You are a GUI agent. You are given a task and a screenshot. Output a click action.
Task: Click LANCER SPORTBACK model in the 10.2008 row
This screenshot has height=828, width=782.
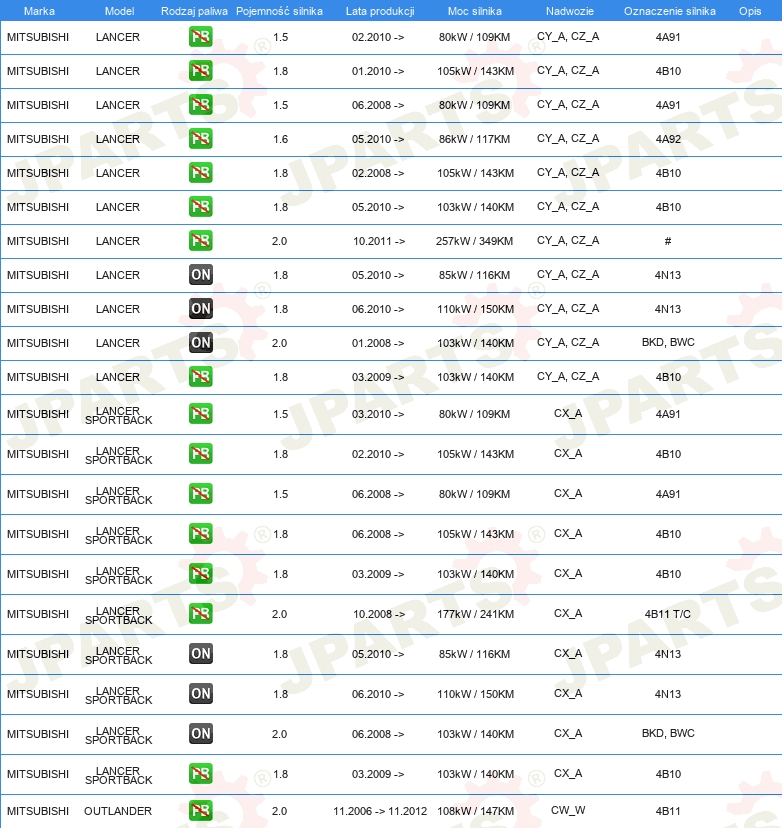click(x=118, y=615)
